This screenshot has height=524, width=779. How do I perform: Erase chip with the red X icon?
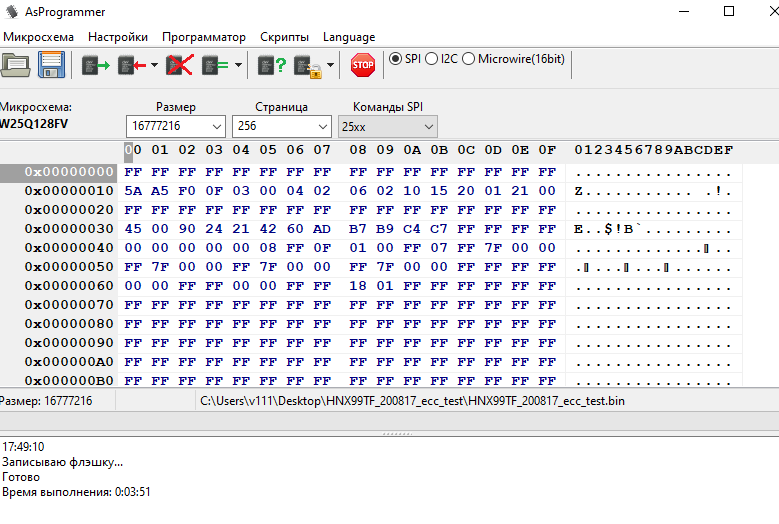(x=179, y=65)
